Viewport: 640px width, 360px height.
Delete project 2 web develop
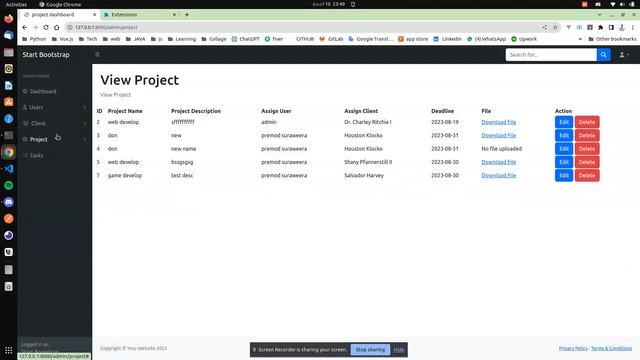tap(587, 122)
